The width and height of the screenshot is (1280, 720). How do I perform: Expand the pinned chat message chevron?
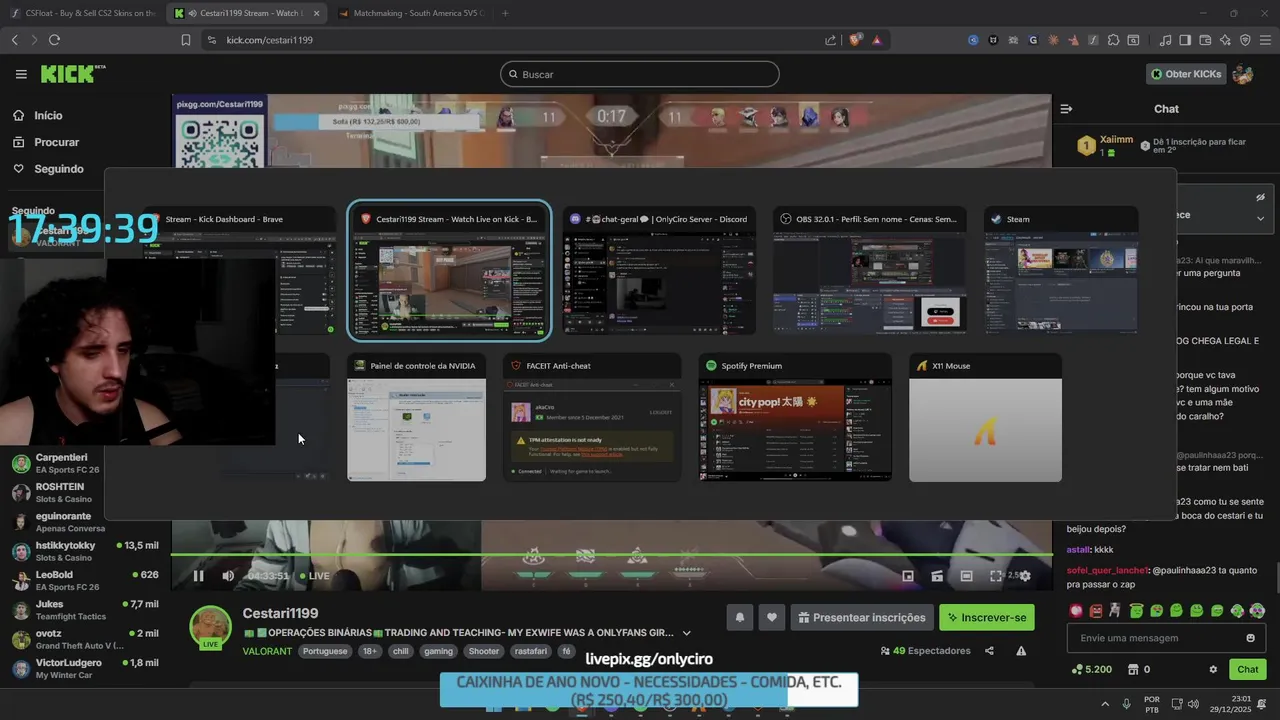(x=1260, y=218)
